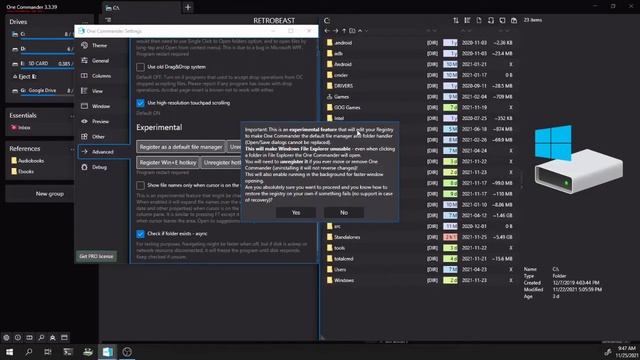640x360 pixels.
Task: Open the Windows Start menu
Action: 9,352
